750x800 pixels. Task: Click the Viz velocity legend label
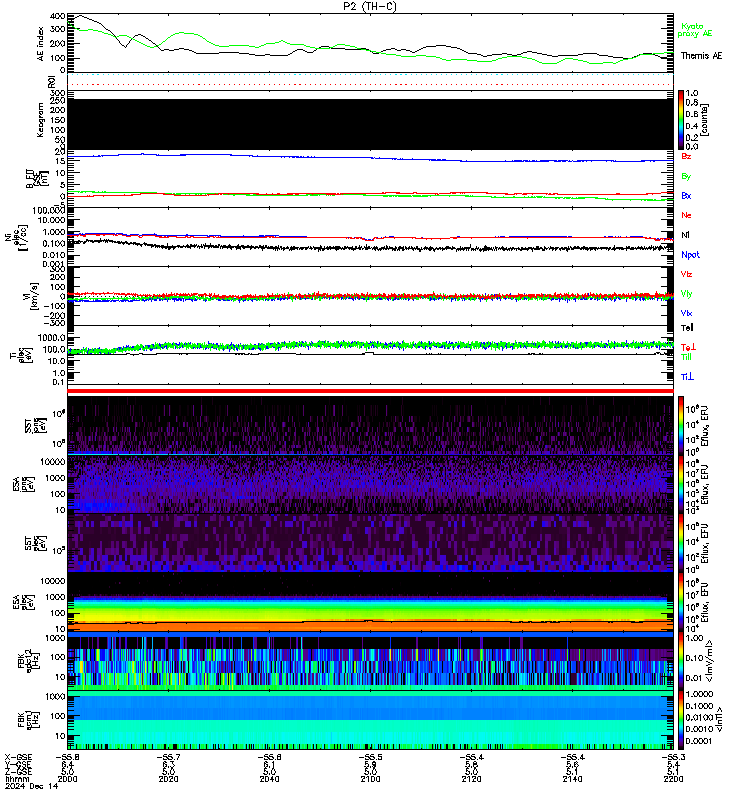pyautogui.click(x=686, y=274)
